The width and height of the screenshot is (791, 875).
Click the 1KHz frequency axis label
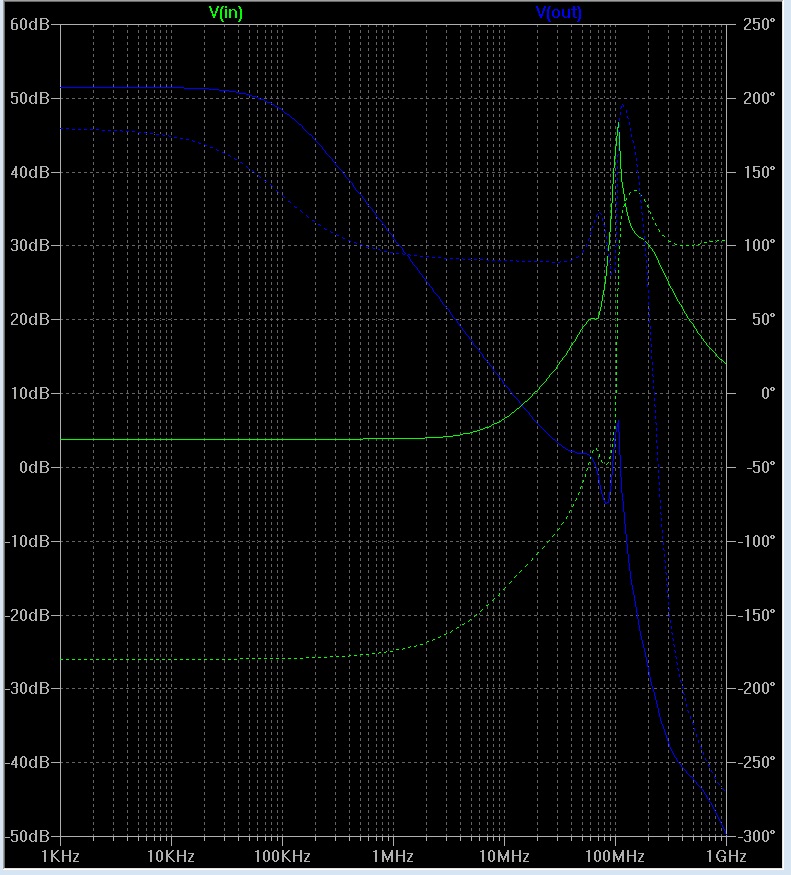pyautogui.click(x=60, y=856)
